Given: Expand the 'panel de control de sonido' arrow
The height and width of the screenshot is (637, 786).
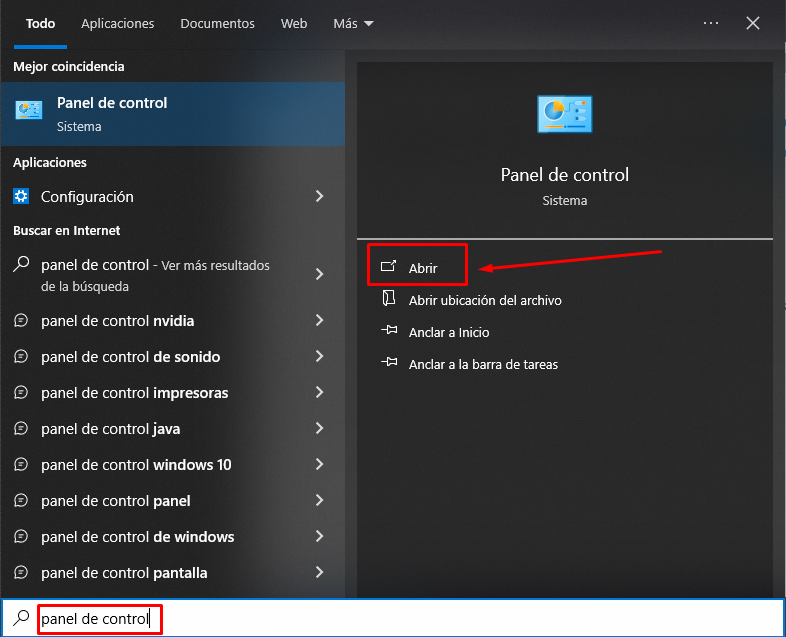Looking at the screenshot, I should click(320, 356).
